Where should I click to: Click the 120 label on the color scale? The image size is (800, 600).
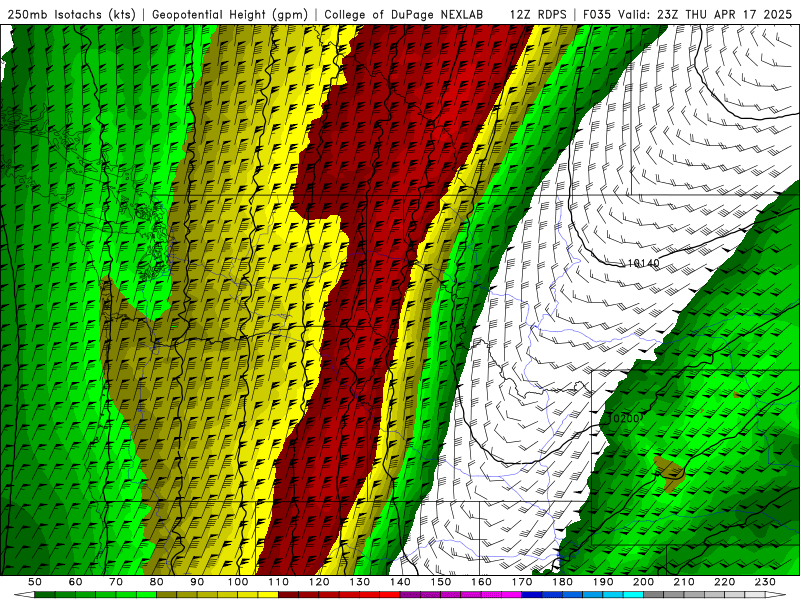coord(319,582)
